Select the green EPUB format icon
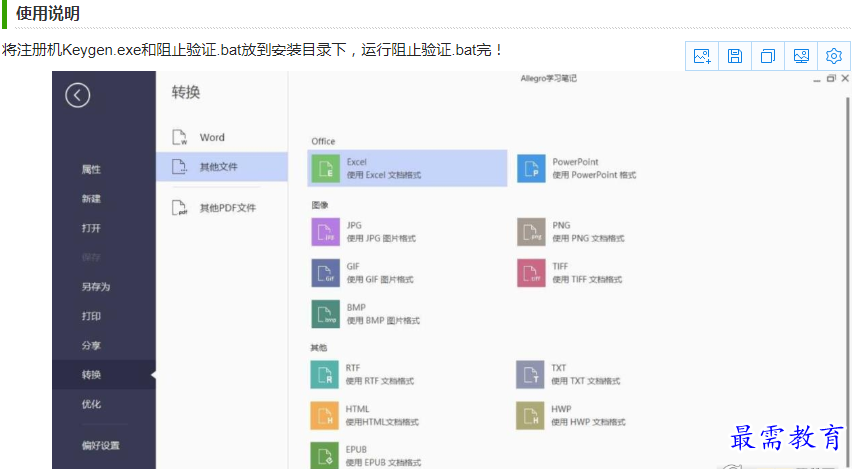The height and width of the screenshot is (469, 852). coord(324,455)
